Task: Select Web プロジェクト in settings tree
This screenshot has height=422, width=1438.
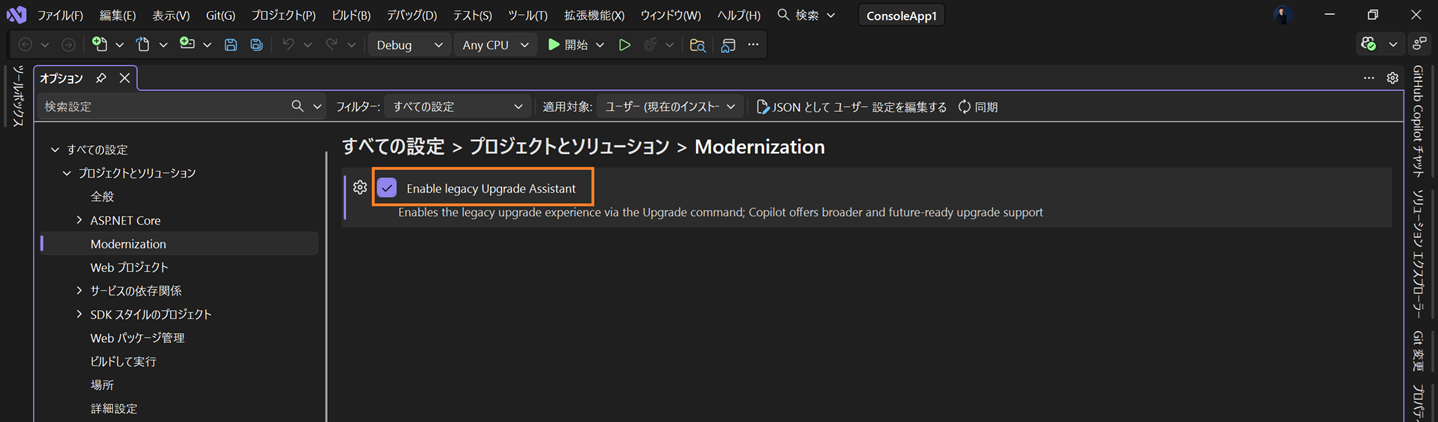Action: coord(129,267)
